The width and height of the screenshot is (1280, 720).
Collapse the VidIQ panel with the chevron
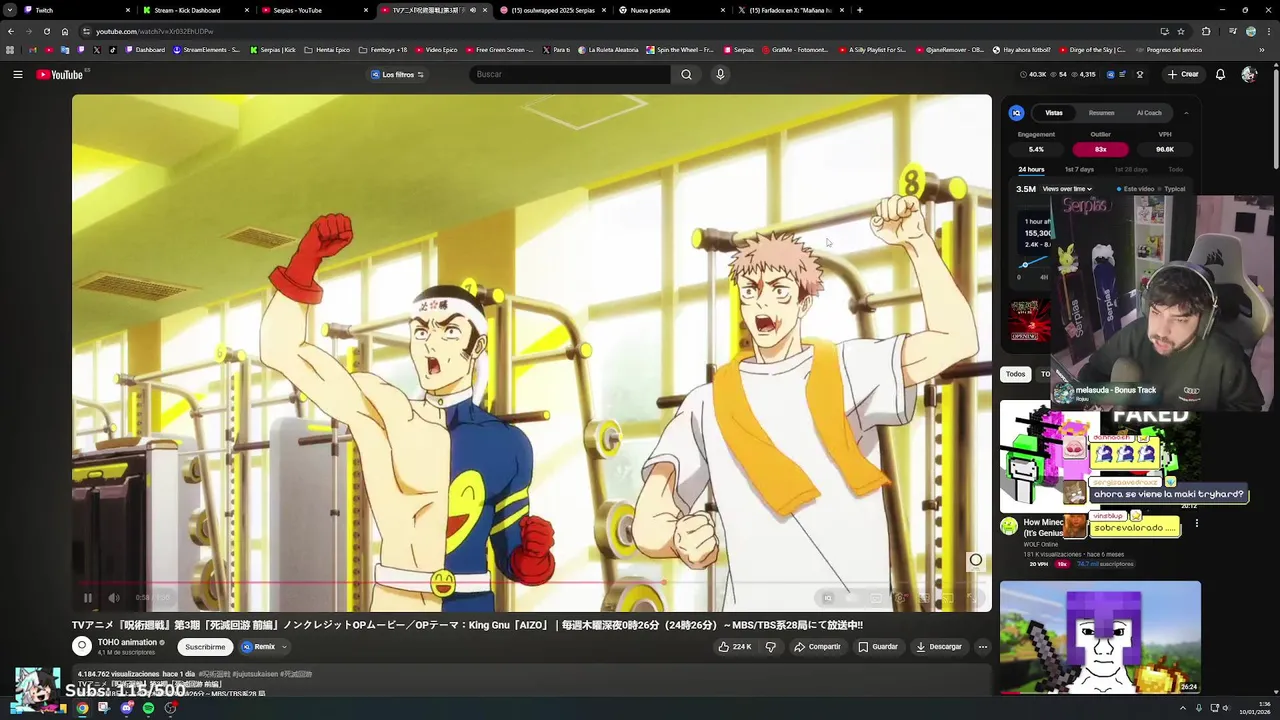[1186, 113]
